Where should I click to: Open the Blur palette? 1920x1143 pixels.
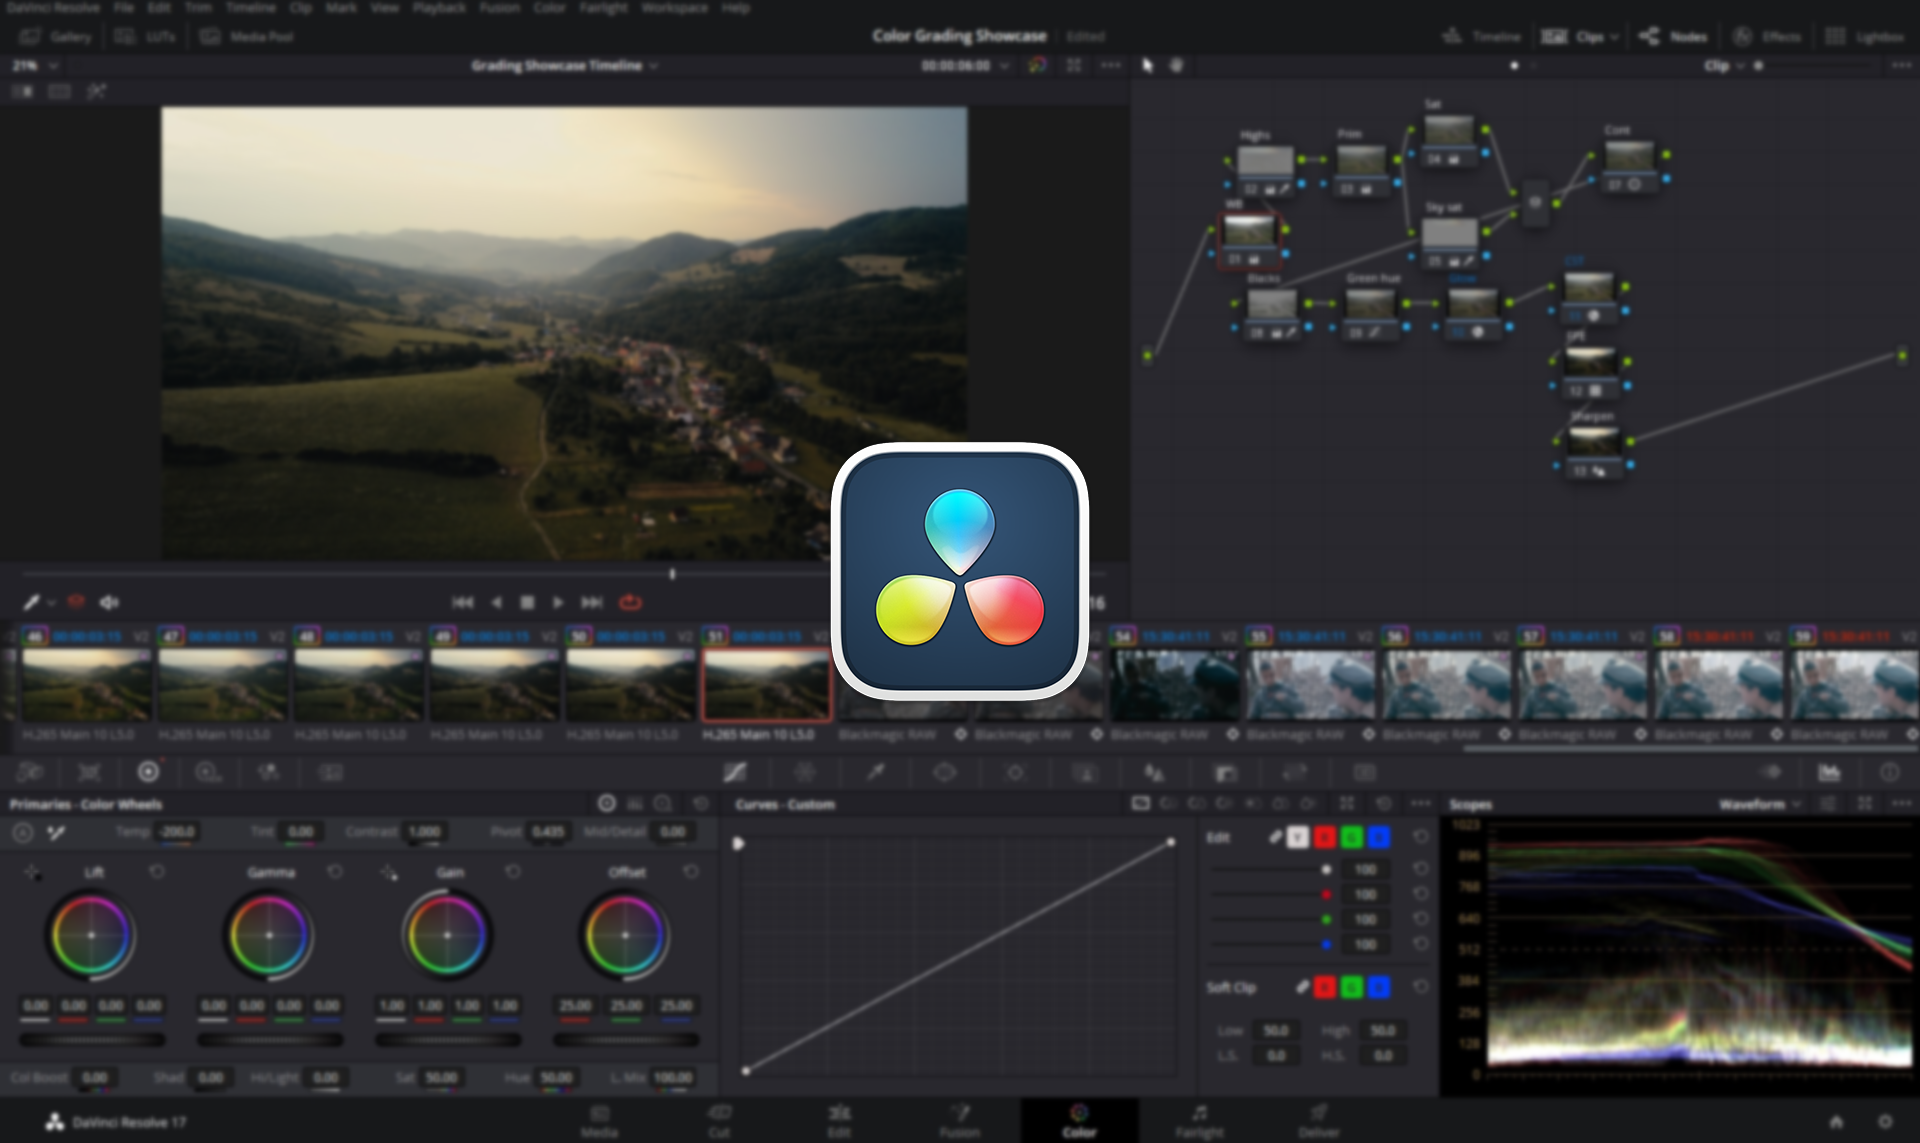pyautogui.click(x=1155, y=772)
